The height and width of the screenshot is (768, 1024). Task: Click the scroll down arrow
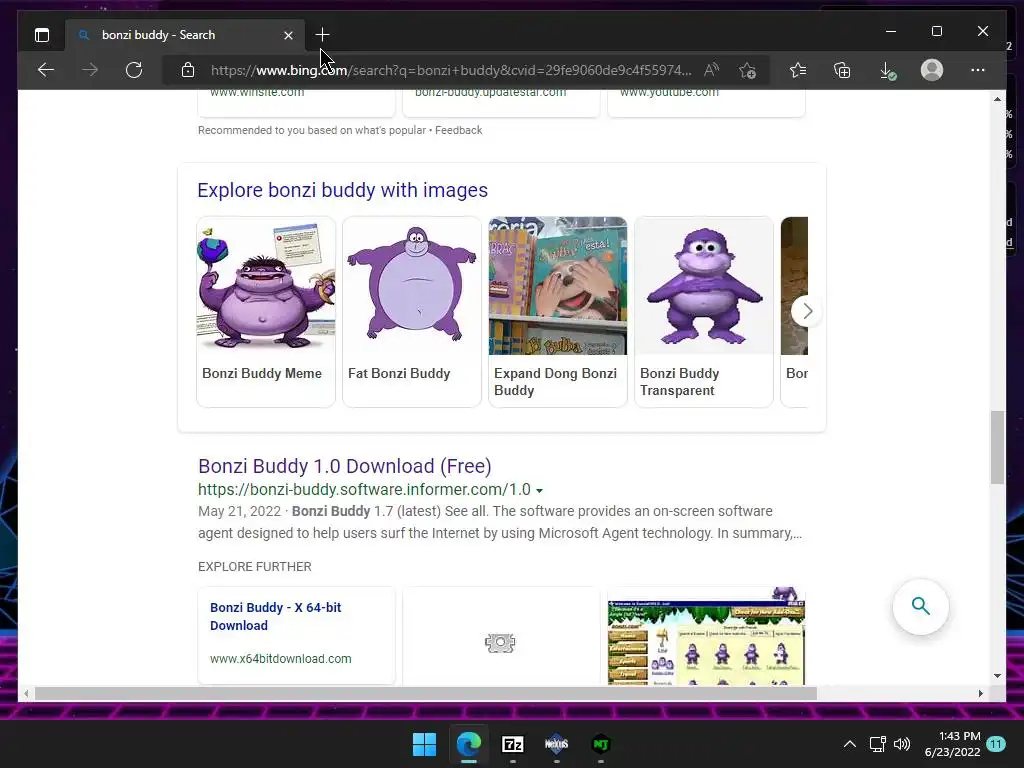pos(997,676)
